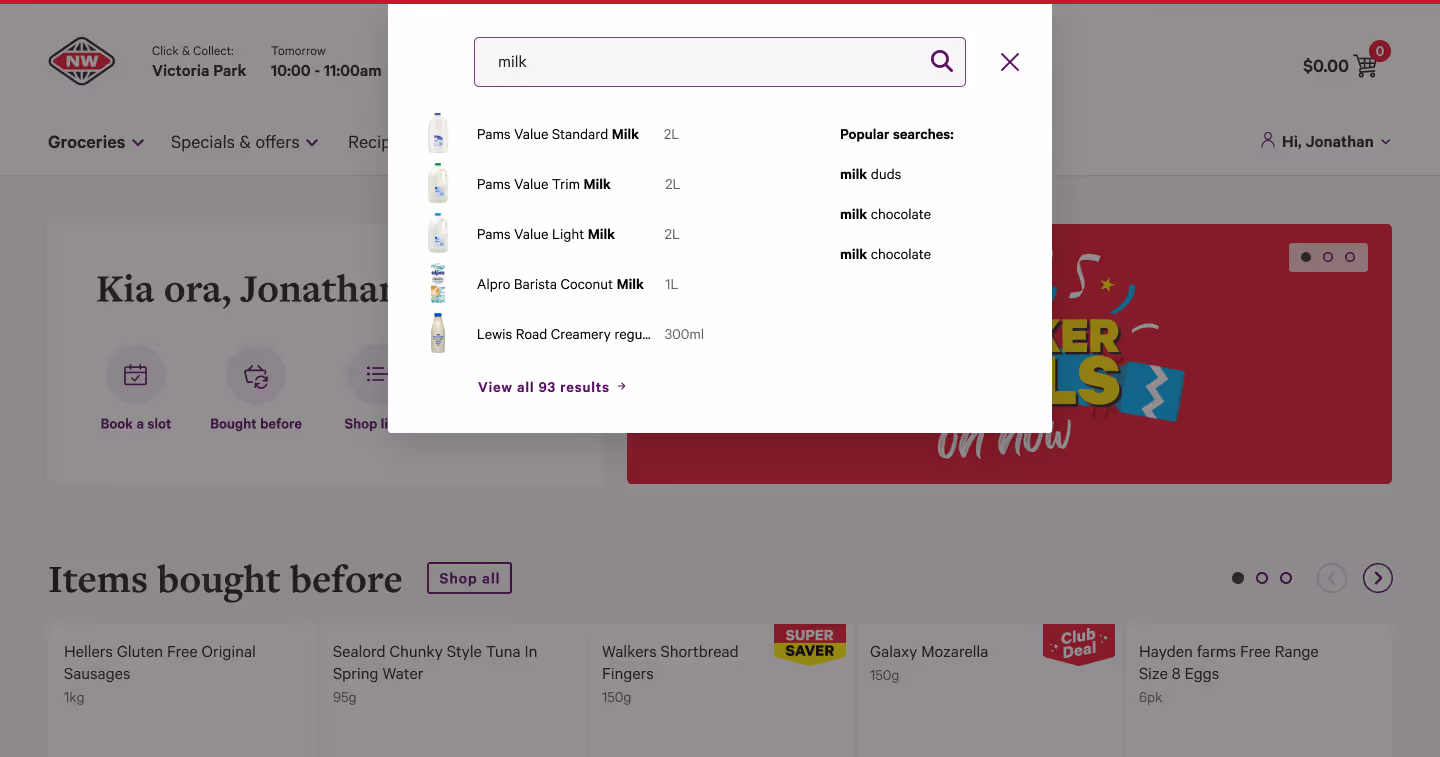1440x757 pixels.
Task: Expand the Groceries menu
Action: coord(96,142)
